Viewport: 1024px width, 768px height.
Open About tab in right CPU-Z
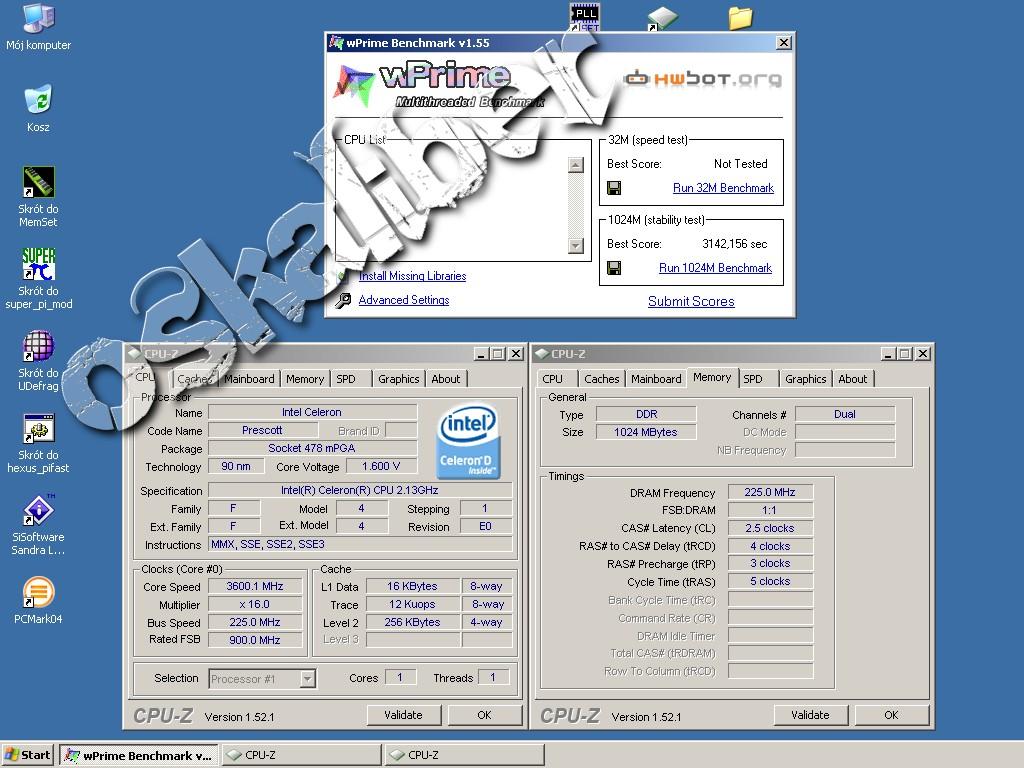pyautogui.click(x=852, y=379)
